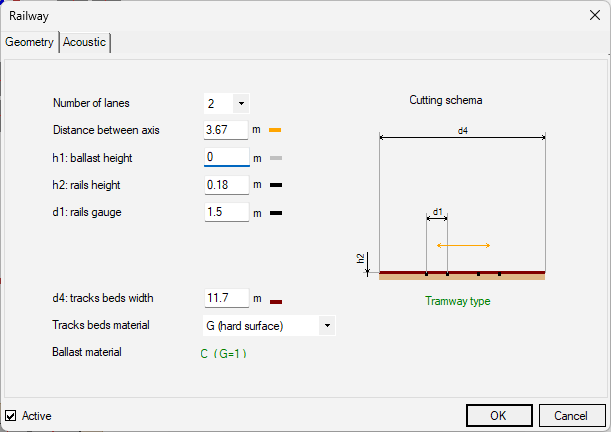Click the orange arrow in cutting schema
This screenshot has height=432, width=611.
tap(463, 245)
